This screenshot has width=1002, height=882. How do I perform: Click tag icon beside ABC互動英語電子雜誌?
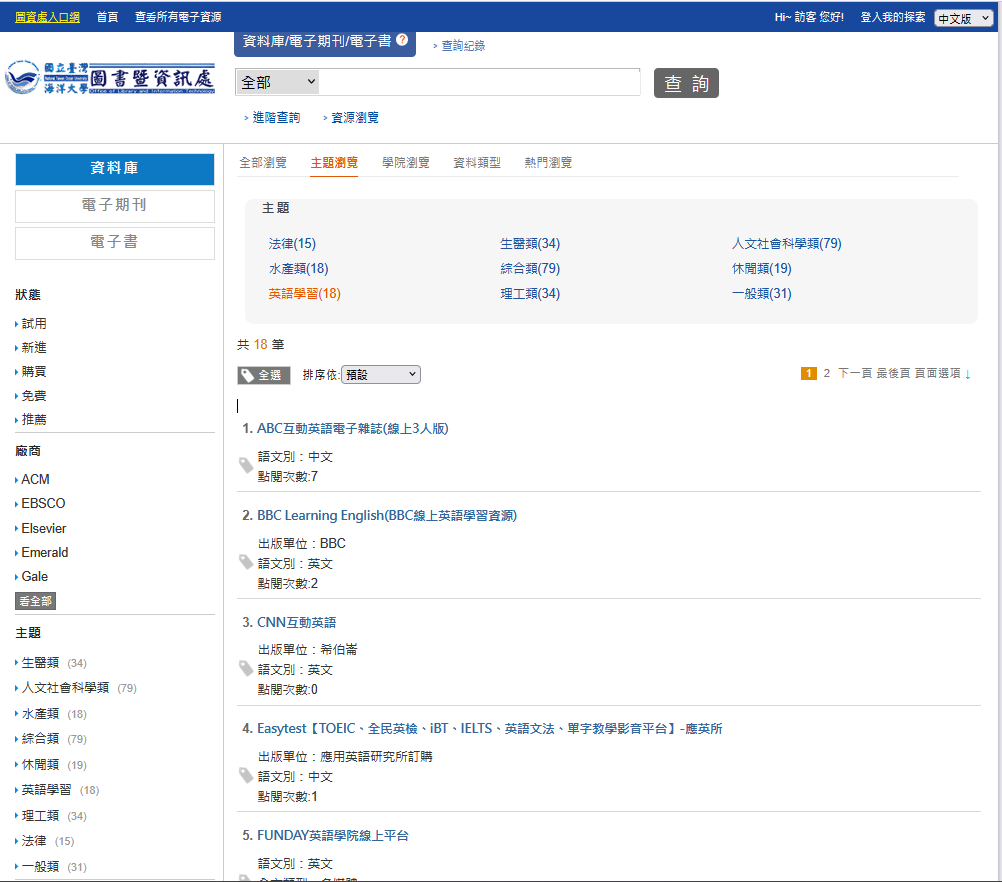point(245,465)
